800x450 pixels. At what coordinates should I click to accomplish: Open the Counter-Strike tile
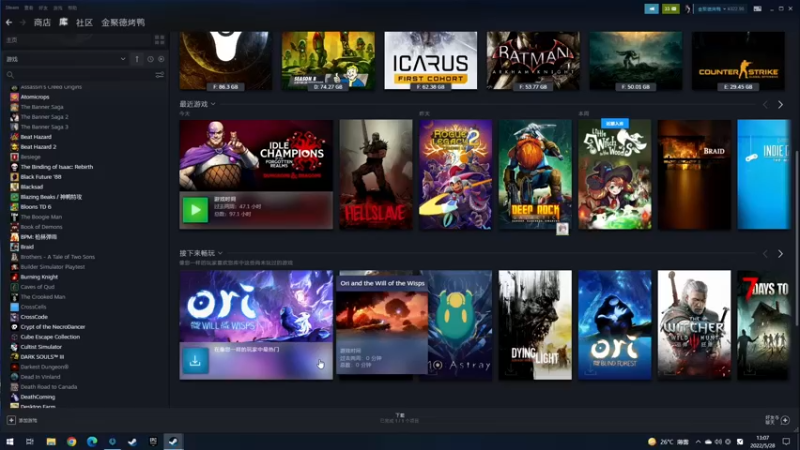(x=738, y=60)
